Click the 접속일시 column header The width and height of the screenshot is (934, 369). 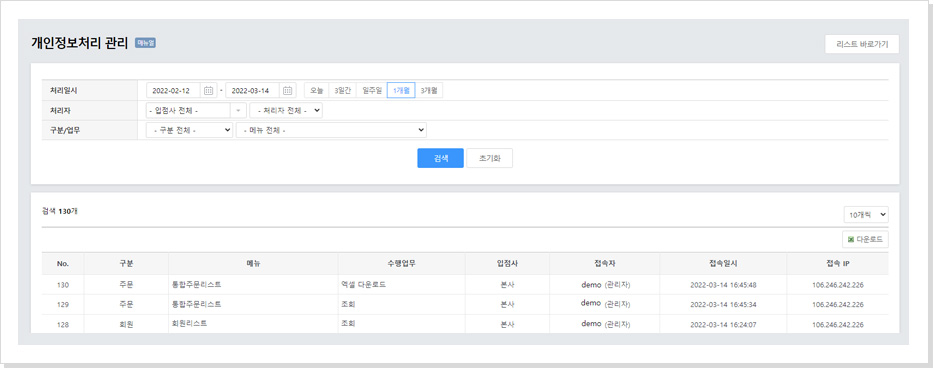coord(723,263)
